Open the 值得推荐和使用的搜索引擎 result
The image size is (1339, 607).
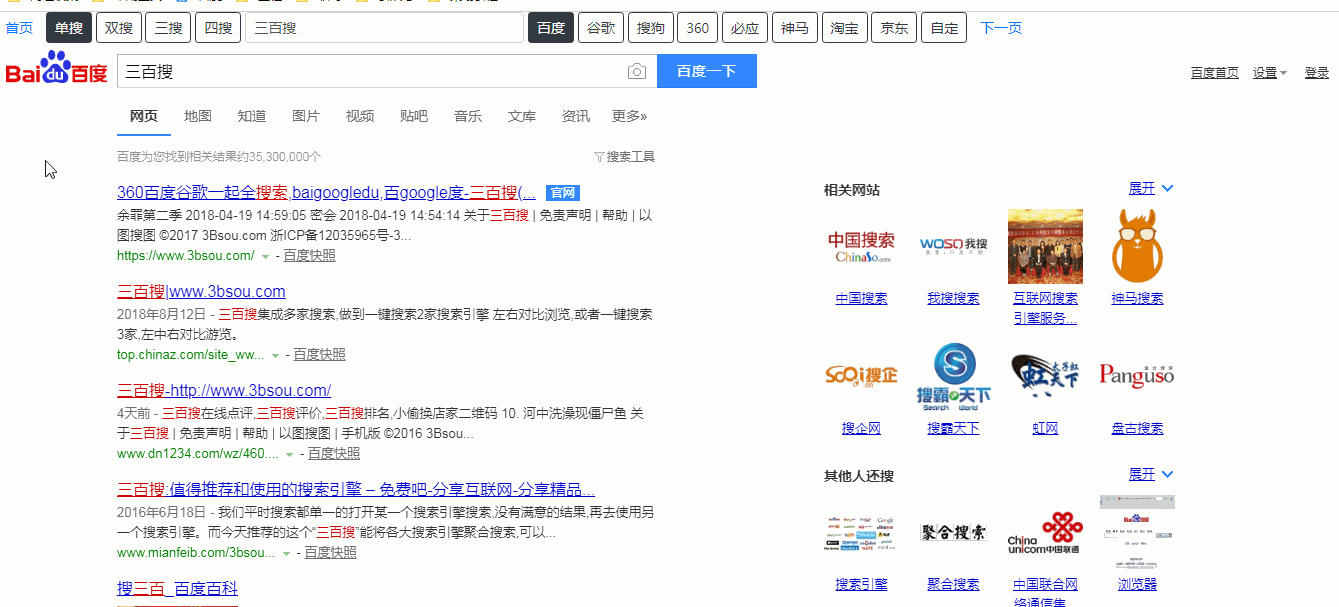[356, 490]
